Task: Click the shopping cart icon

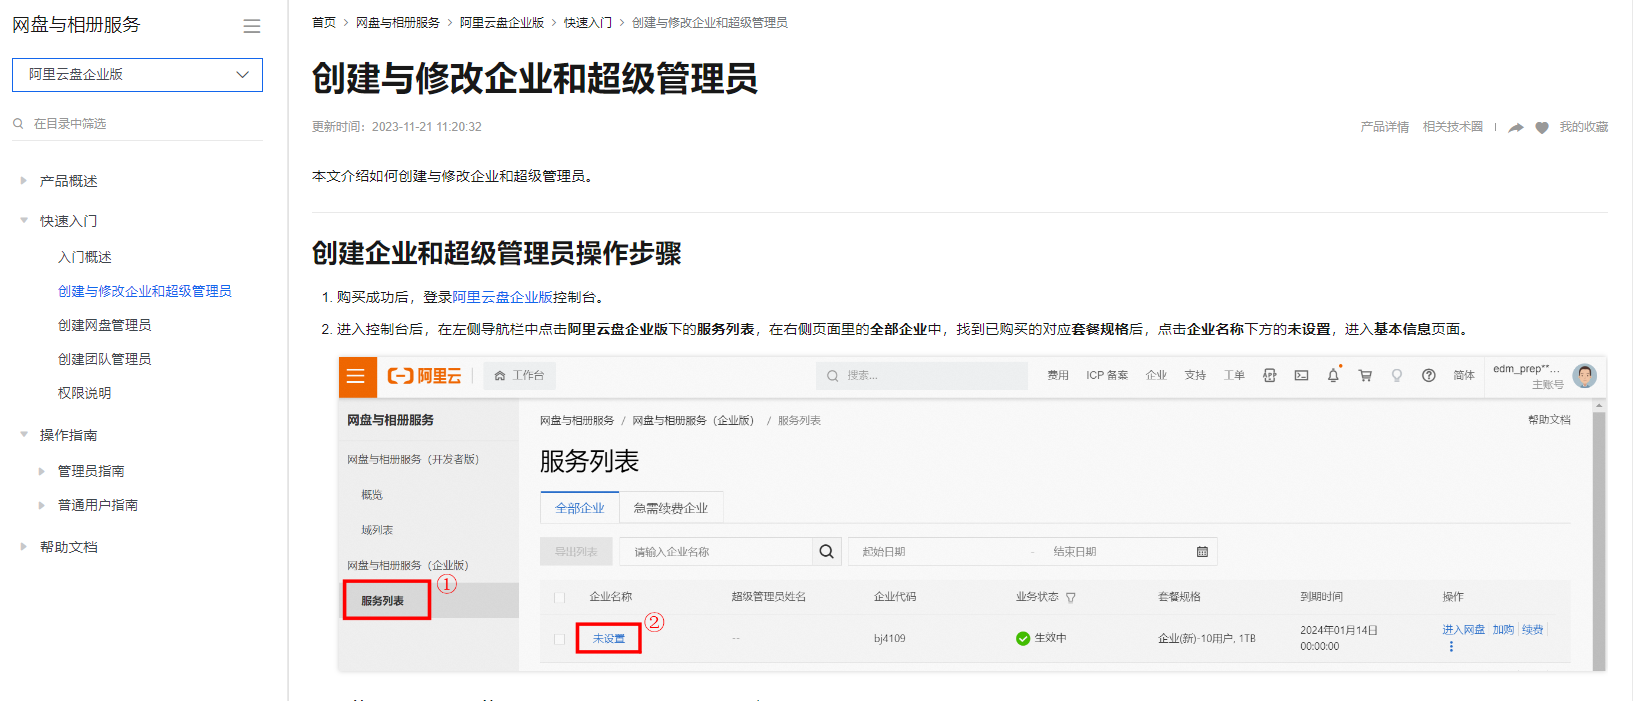Action: (x=1365, y=376)
